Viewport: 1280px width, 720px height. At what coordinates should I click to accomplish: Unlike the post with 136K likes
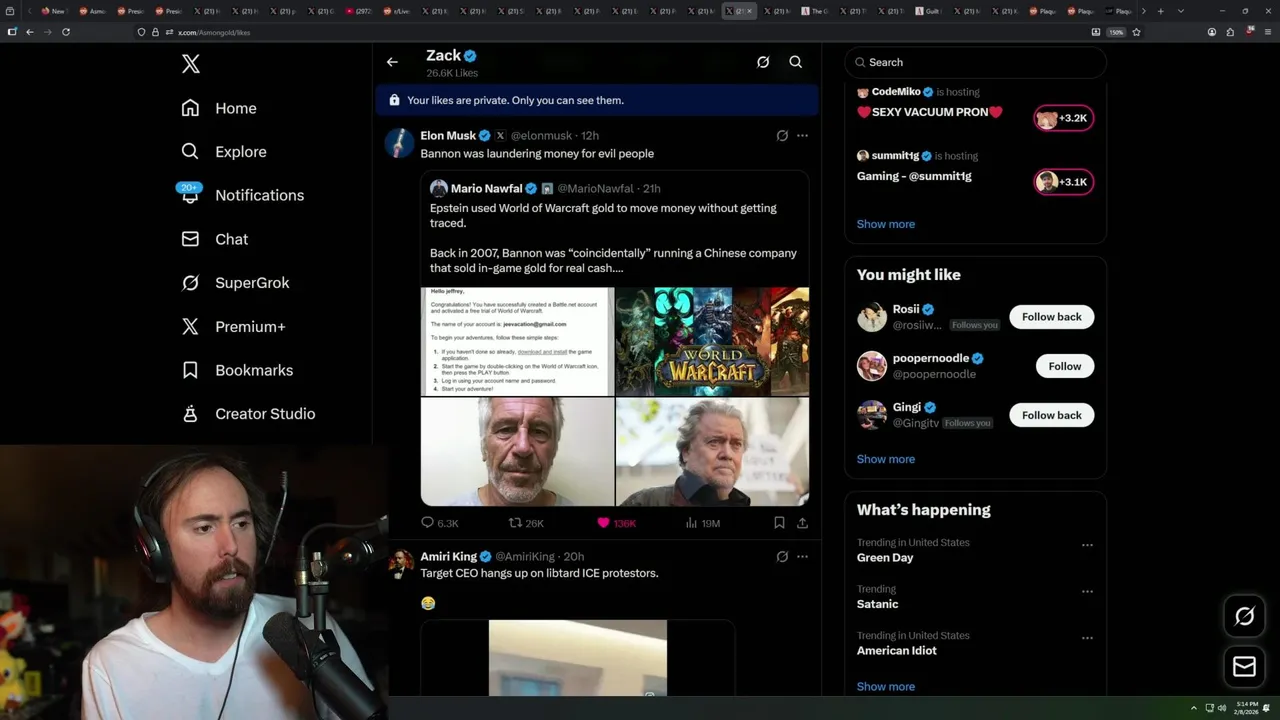tap(603, 523)
